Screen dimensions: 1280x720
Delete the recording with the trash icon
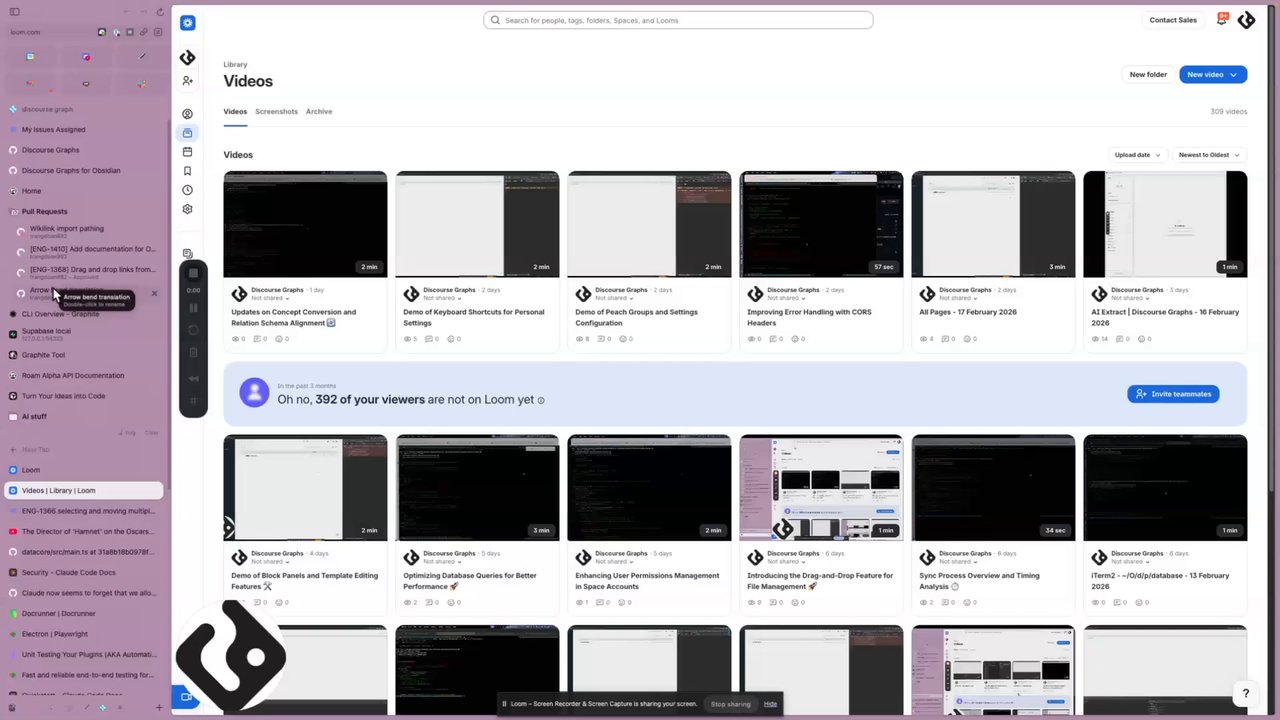(193, 352)
